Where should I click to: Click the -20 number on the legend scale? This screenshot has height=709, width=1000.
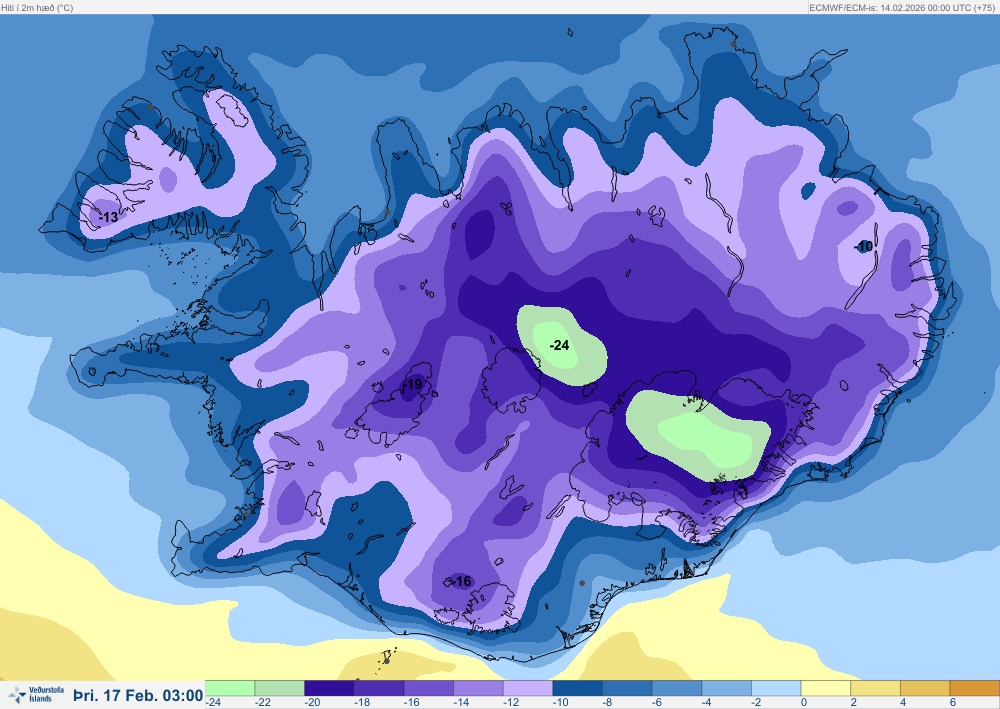[x=312, y=703]
